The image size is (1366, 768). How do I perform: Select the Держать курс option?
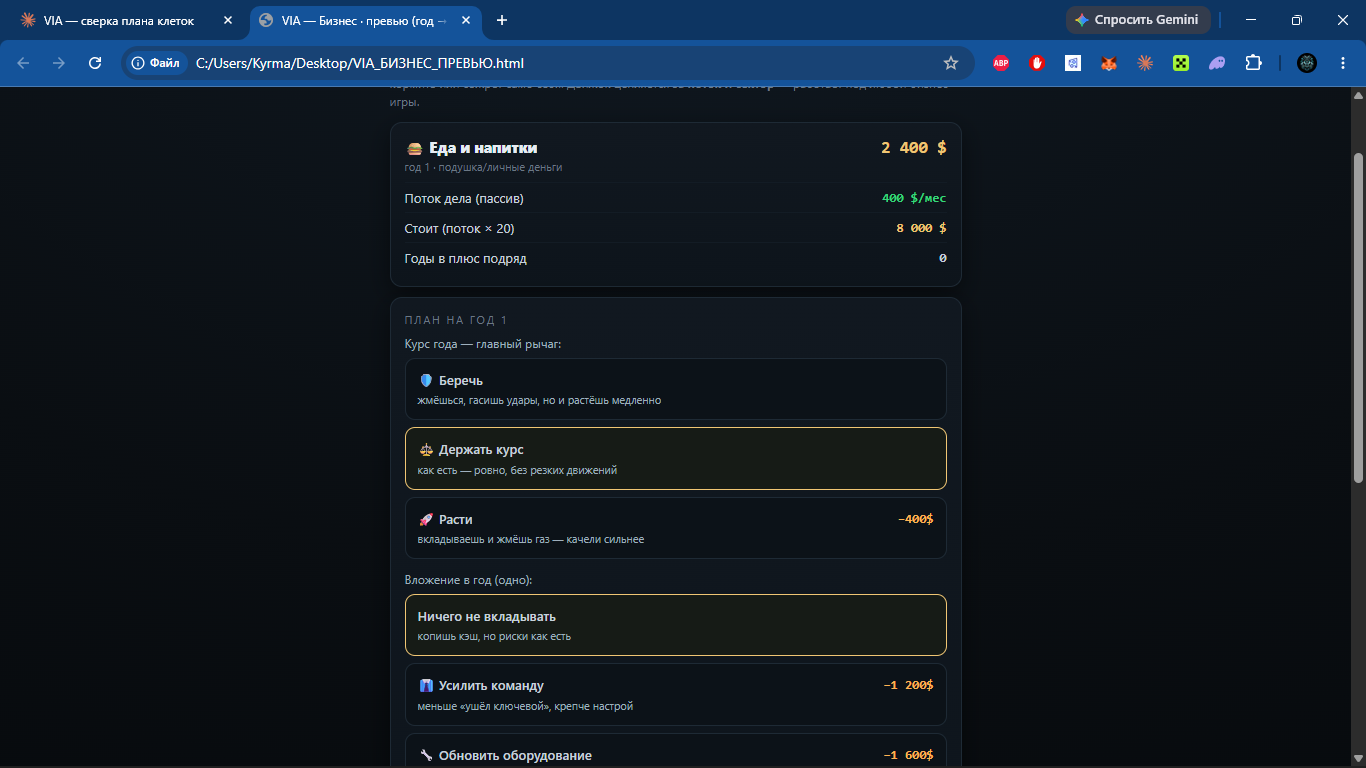pos(675,458)
